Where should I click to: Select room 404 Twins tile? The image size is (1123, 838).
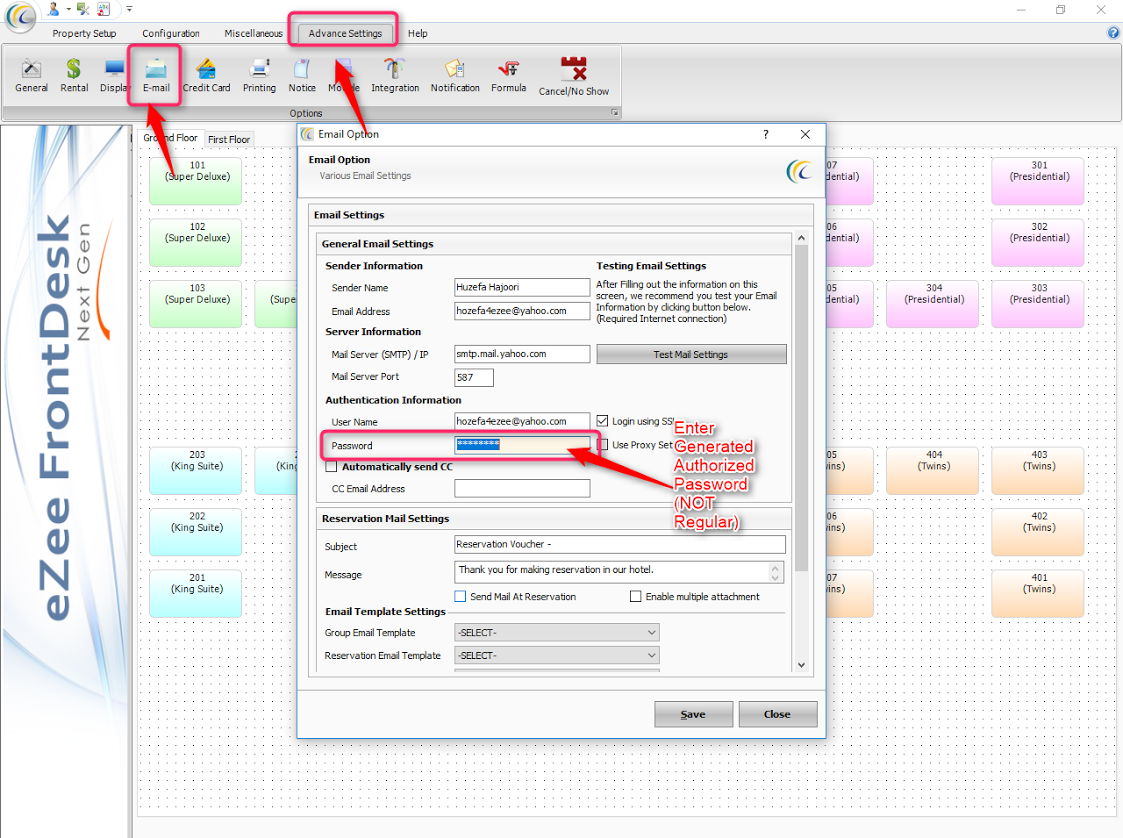[932, 471]
